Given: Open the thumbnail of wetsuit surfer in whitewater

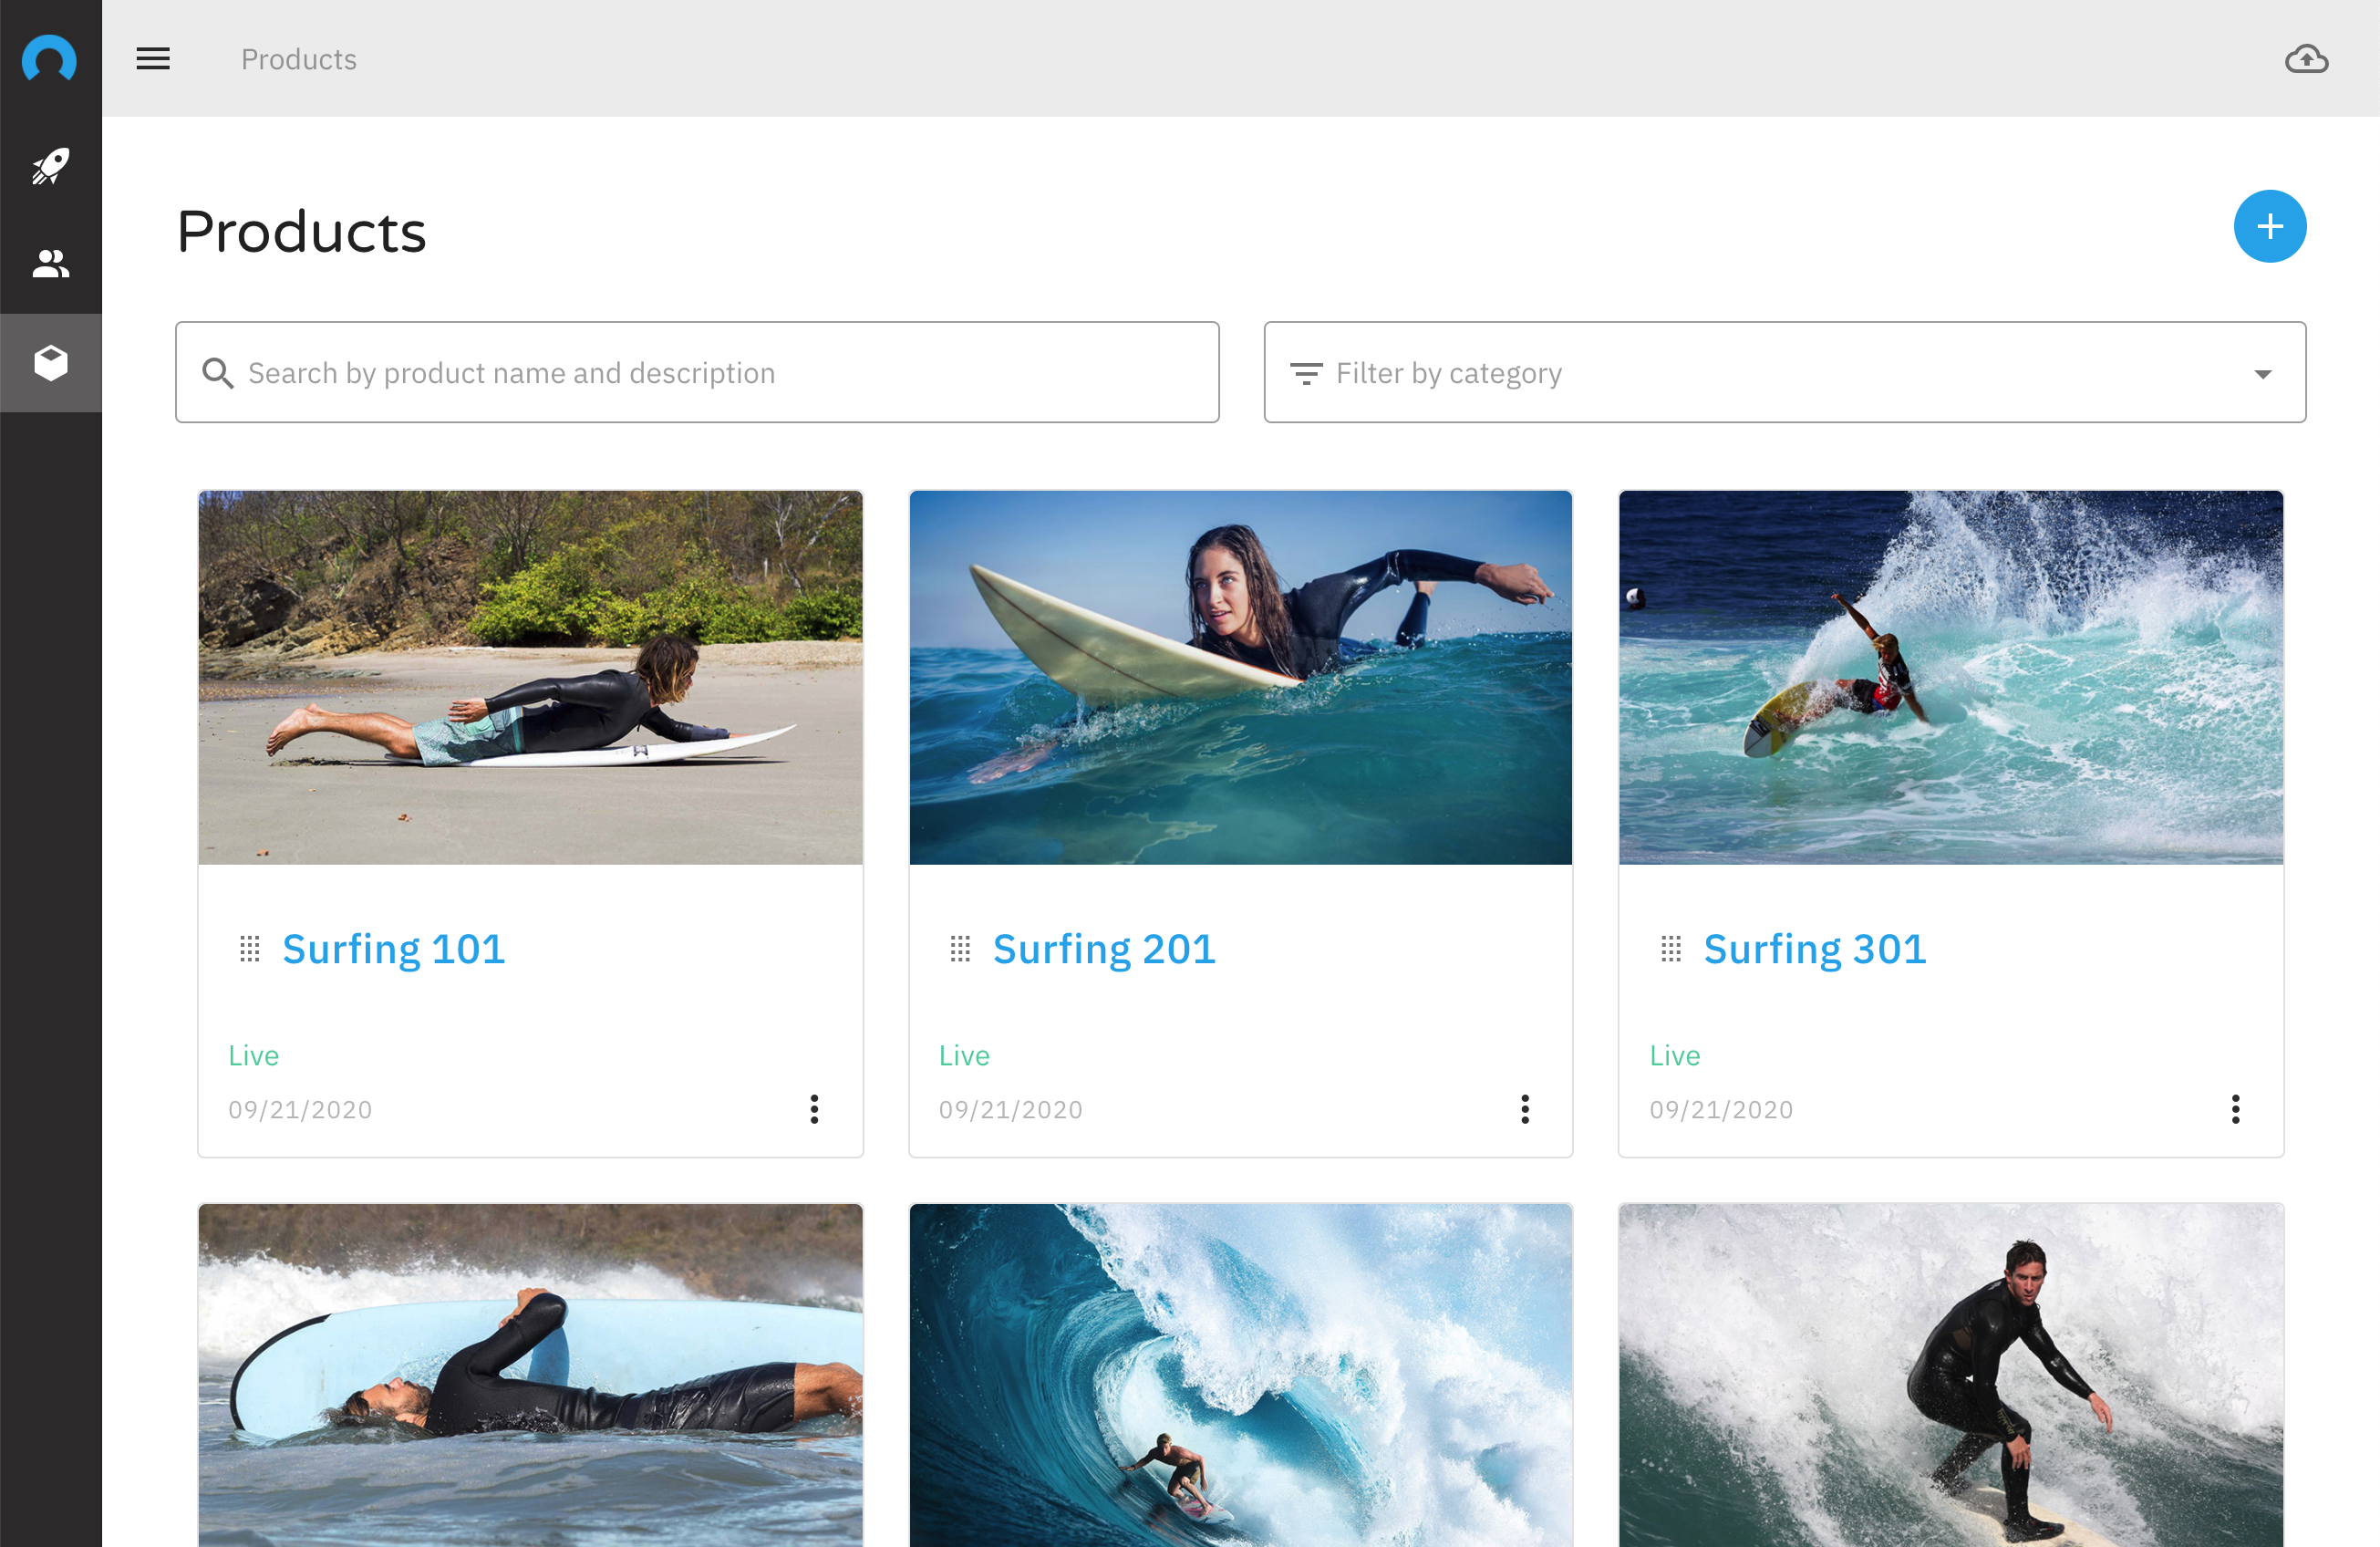Looking at the screenshot, I should 1950,1375.
